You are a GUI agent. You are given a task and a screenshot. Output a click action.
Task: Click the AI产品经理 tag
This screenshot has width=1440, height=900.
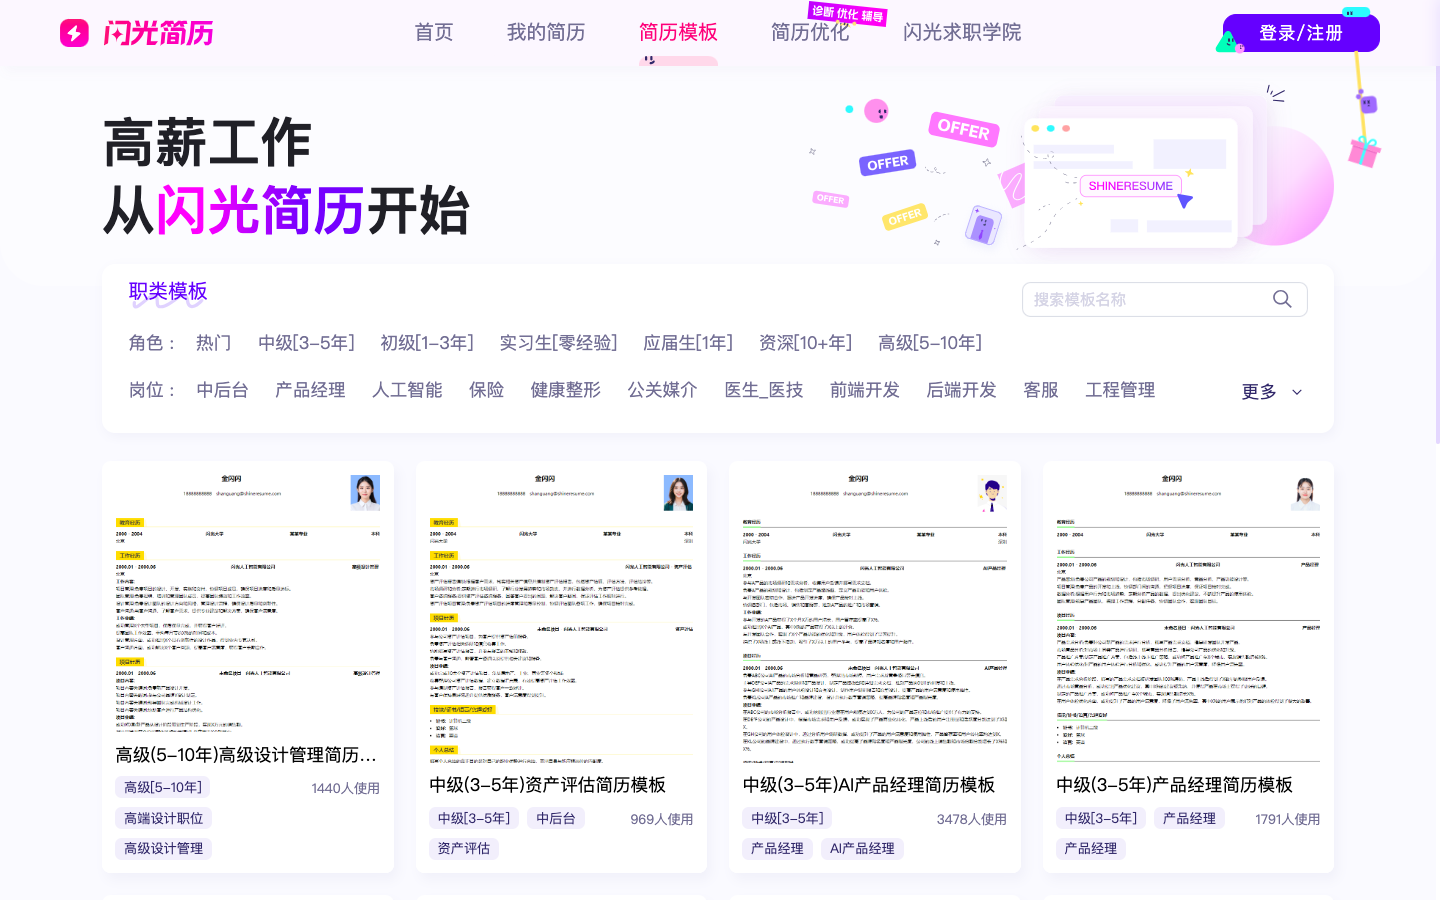point(862,848)
